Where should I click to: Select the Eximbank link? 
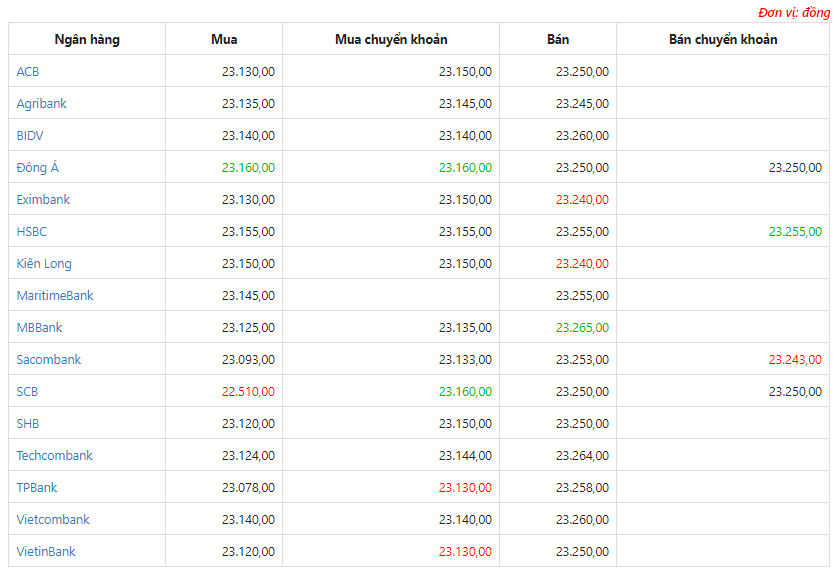click(43, 200)
